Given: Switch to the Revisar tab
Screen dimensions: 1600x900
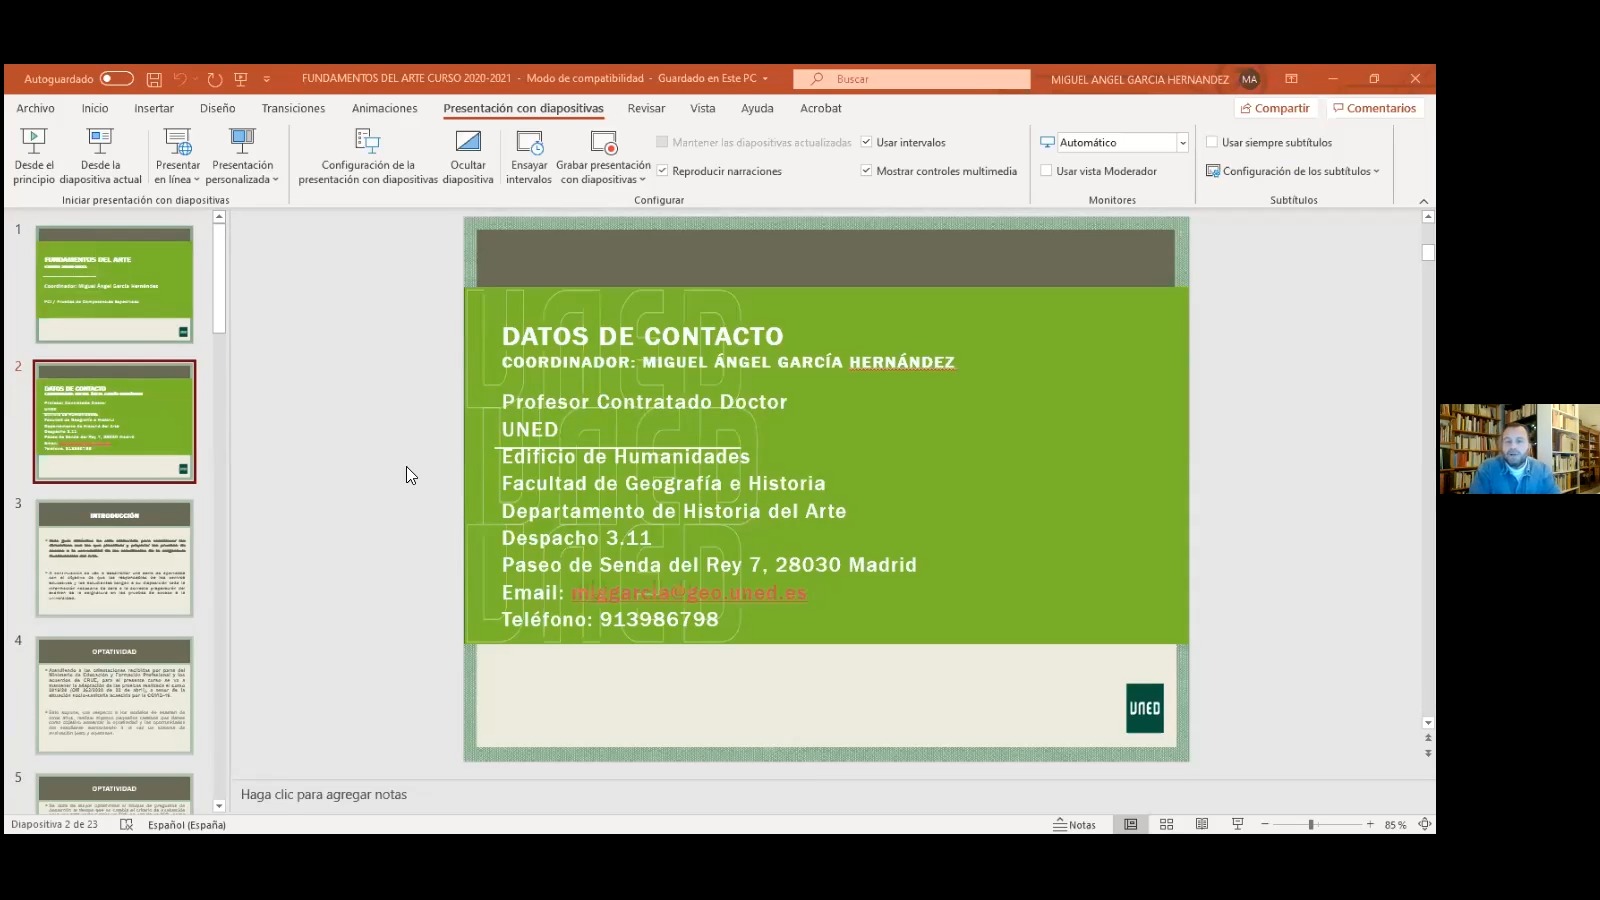Looking at the screenshot, I should pyautogui.click(x=646, y=108).
